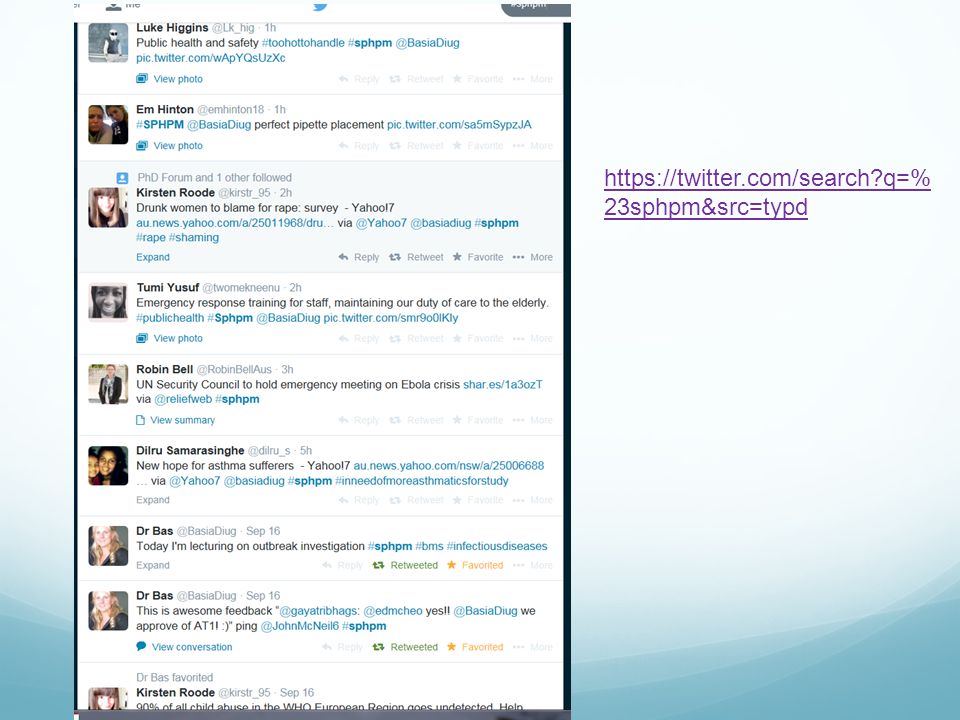This screenshot has width=960, height=720.
Task: Click summary page icon on Robin Bell's tweet
Action: tap(140, 420)
